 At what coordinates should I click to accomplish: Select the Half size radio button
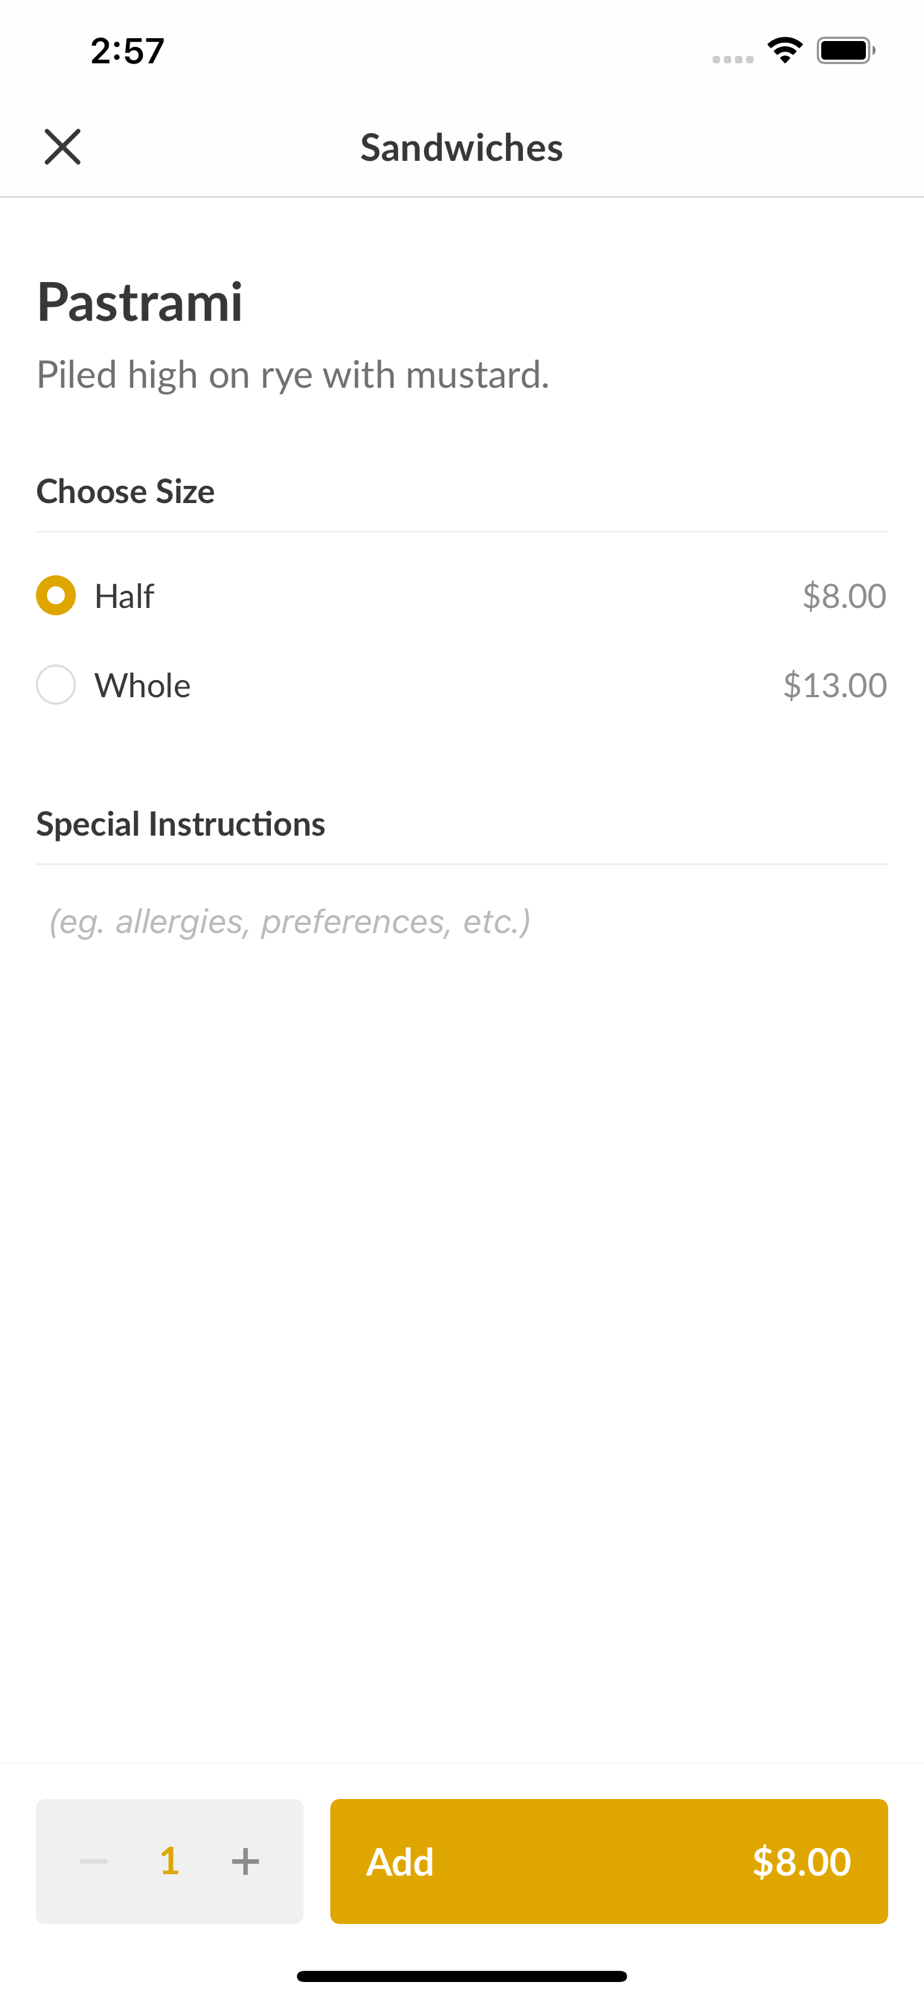(56, 595)
